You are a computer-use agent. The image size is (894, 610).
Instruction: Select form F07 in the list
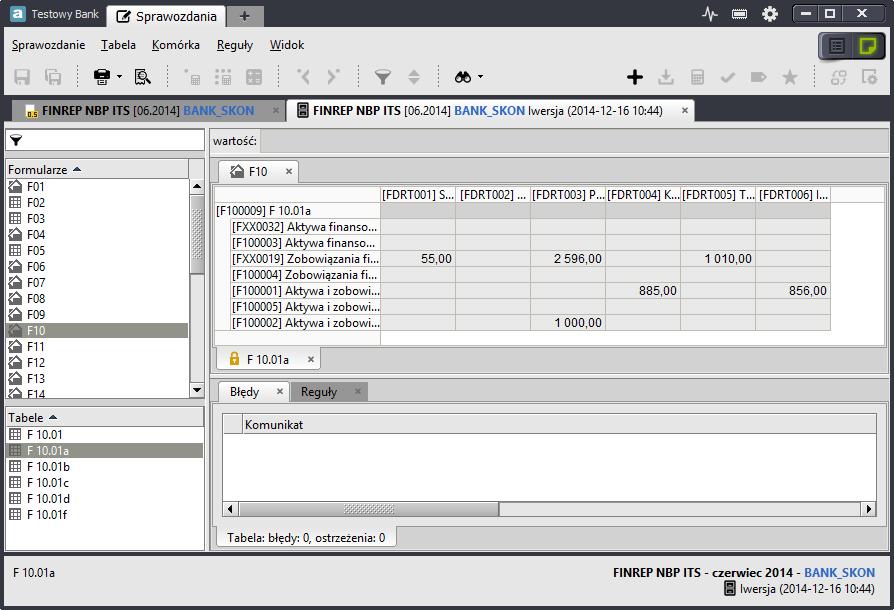pos(97,282)
